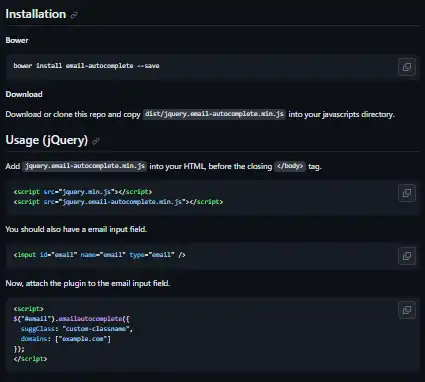Image resolution: width=425 pixels, height=382 pixels.
Task: Click the inline </body> code tag
Action: click(290, 166)
